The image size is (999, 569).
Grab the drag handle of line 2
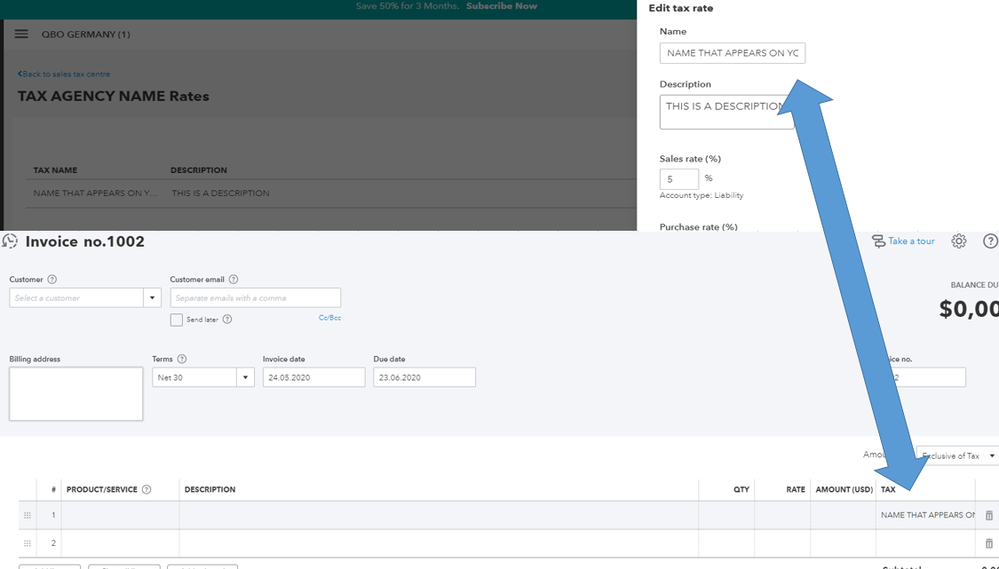coord(27,543)
